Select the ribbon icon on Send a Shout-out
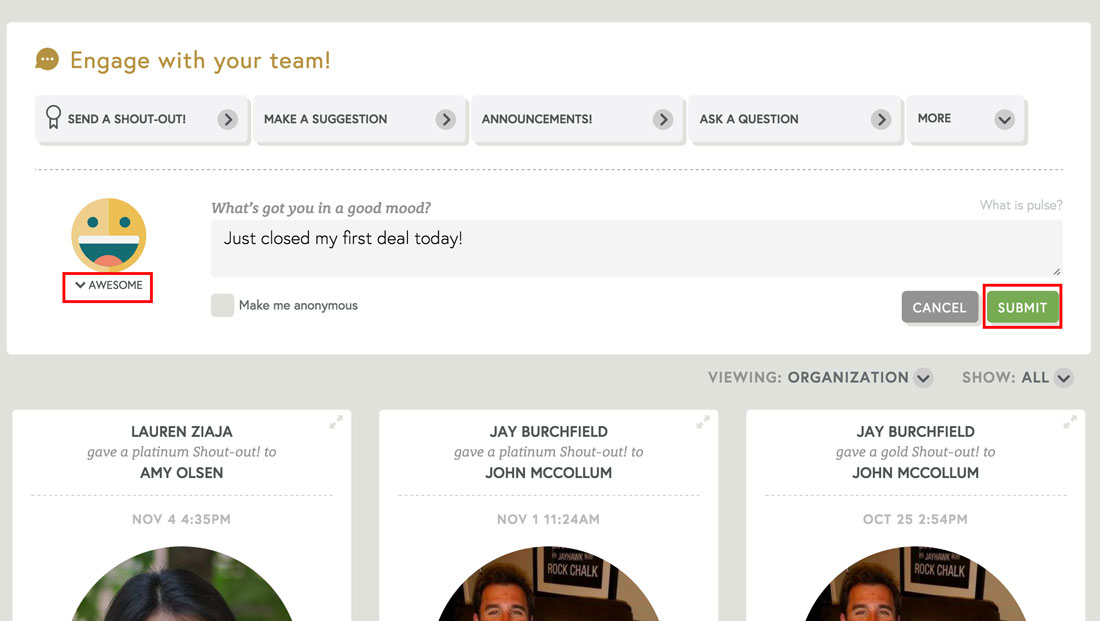The width and height of the screenshot is (1100, 621). 52,118
